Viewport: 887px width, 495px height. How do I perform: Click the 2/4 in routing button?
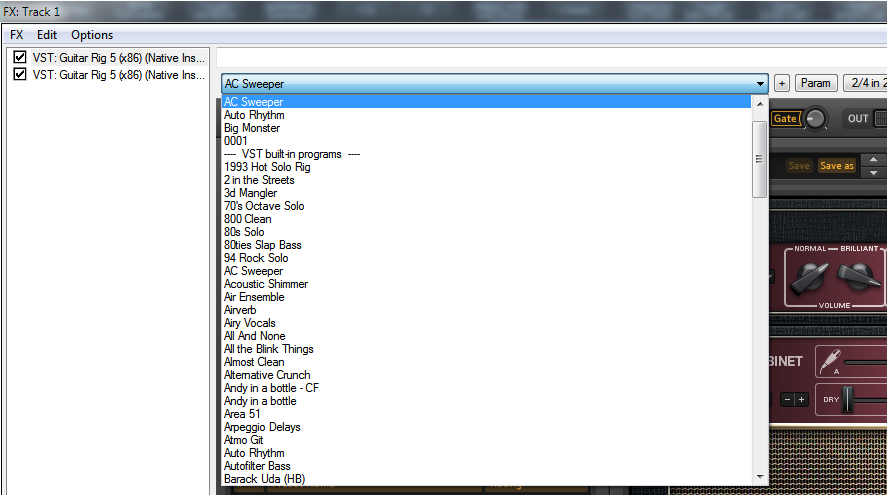[866, 83]
